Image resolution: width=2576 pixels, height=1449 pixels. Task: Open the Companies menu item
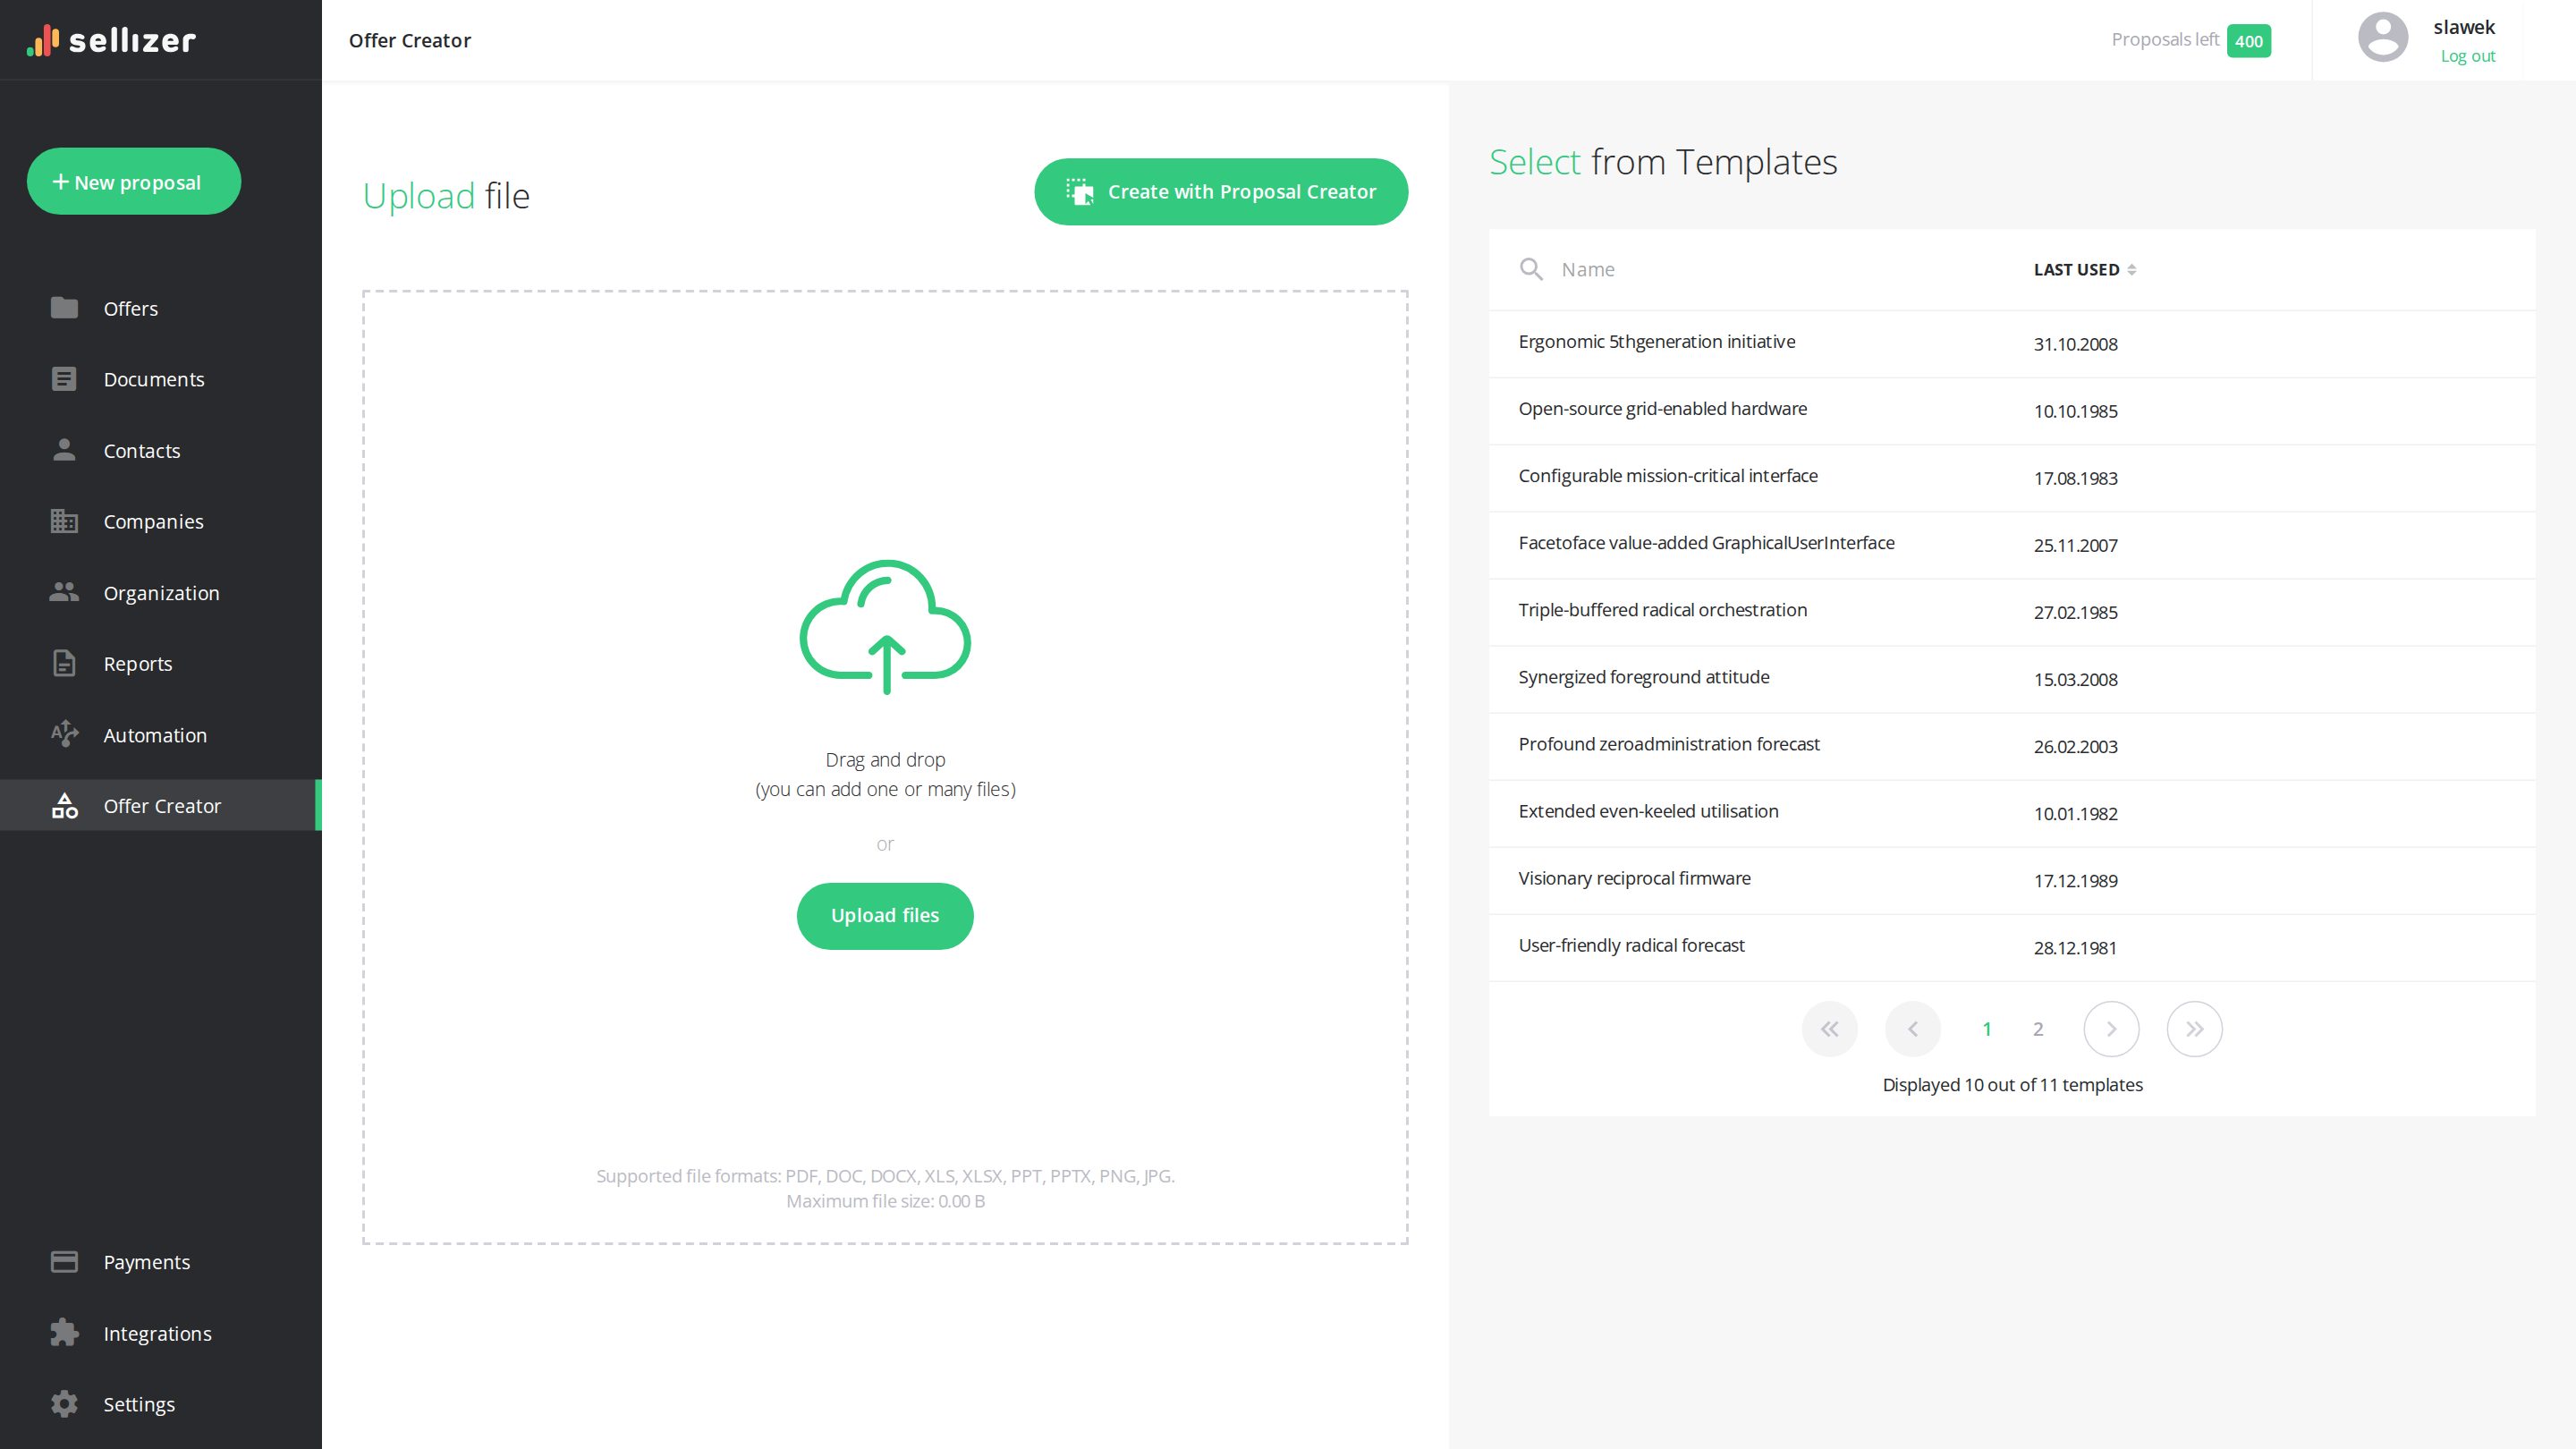[x=161, y=521]
